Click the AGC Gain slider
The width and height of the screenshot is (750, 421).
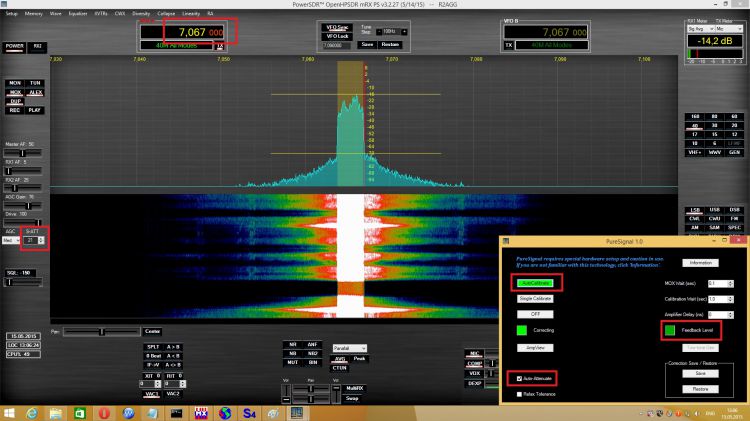point(22,206)
